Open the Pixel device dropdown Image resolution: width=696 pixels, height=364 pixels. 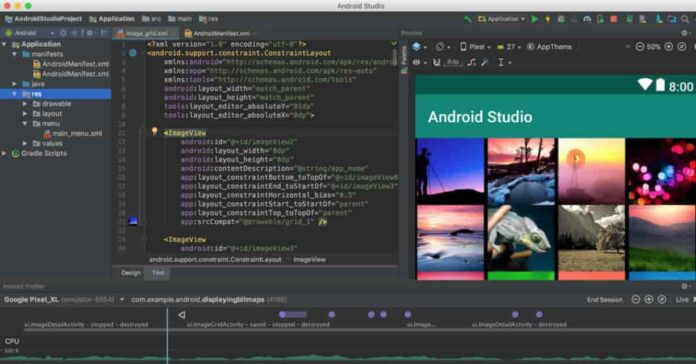click(x=475, y=47)
